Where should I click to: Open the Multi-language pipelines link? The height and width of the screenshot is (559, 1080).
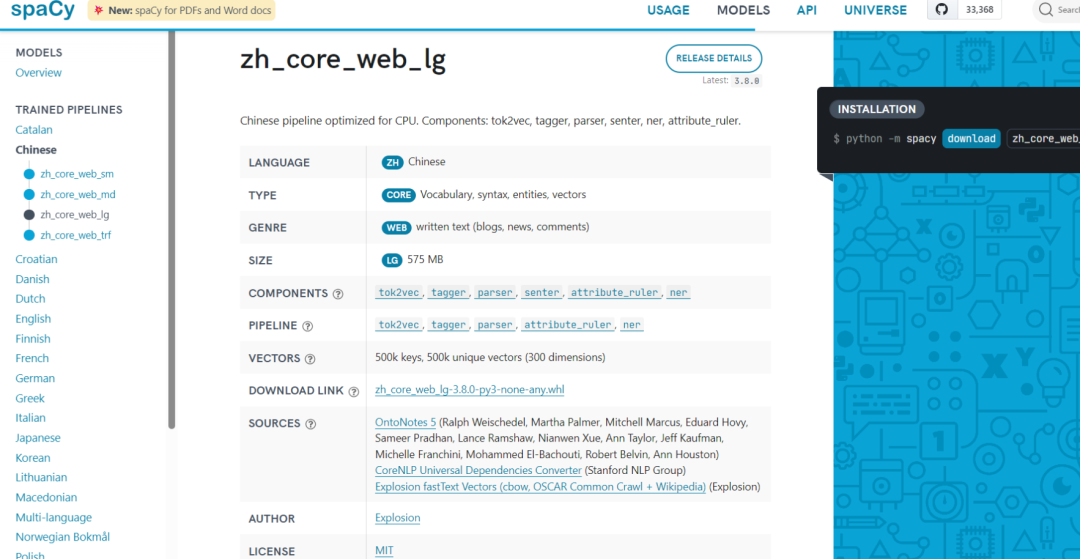click(x=54, y=517)
